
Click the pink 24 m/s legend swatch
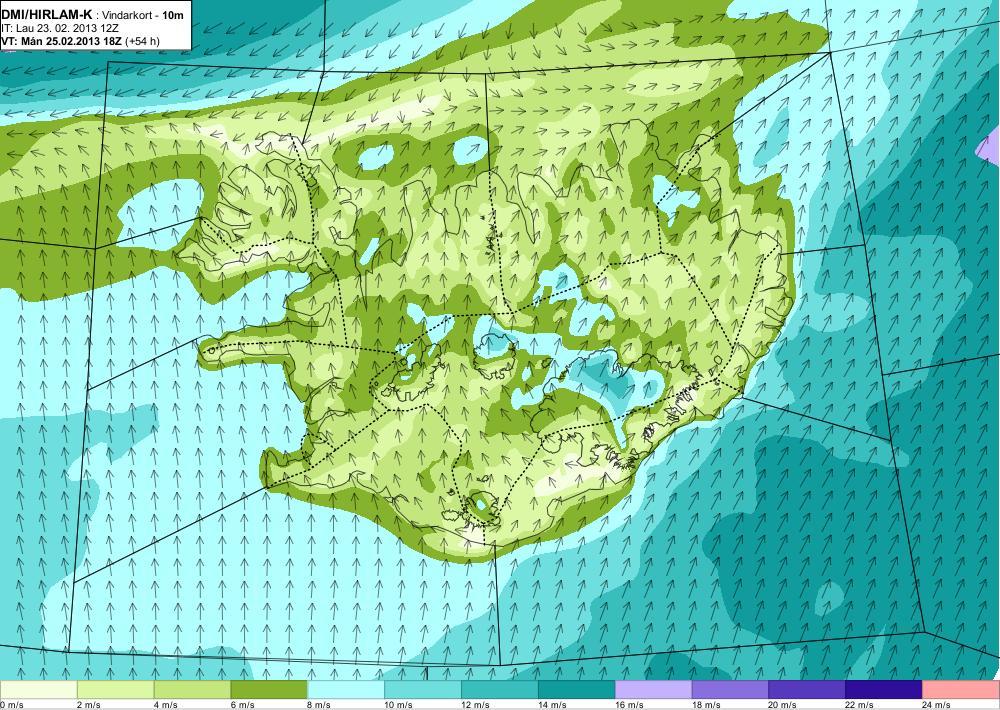click(x=961, y=690)
